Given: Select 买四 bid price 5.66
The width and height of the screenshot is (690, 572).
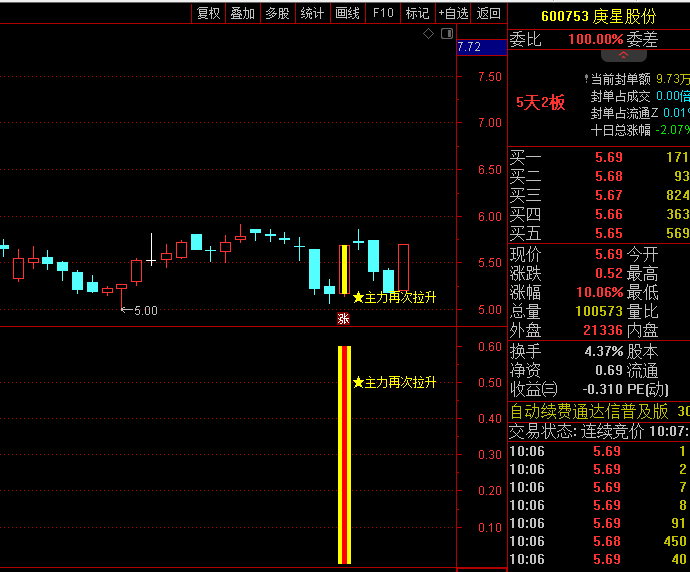Looking at the screenshot, I should point(609,214).
